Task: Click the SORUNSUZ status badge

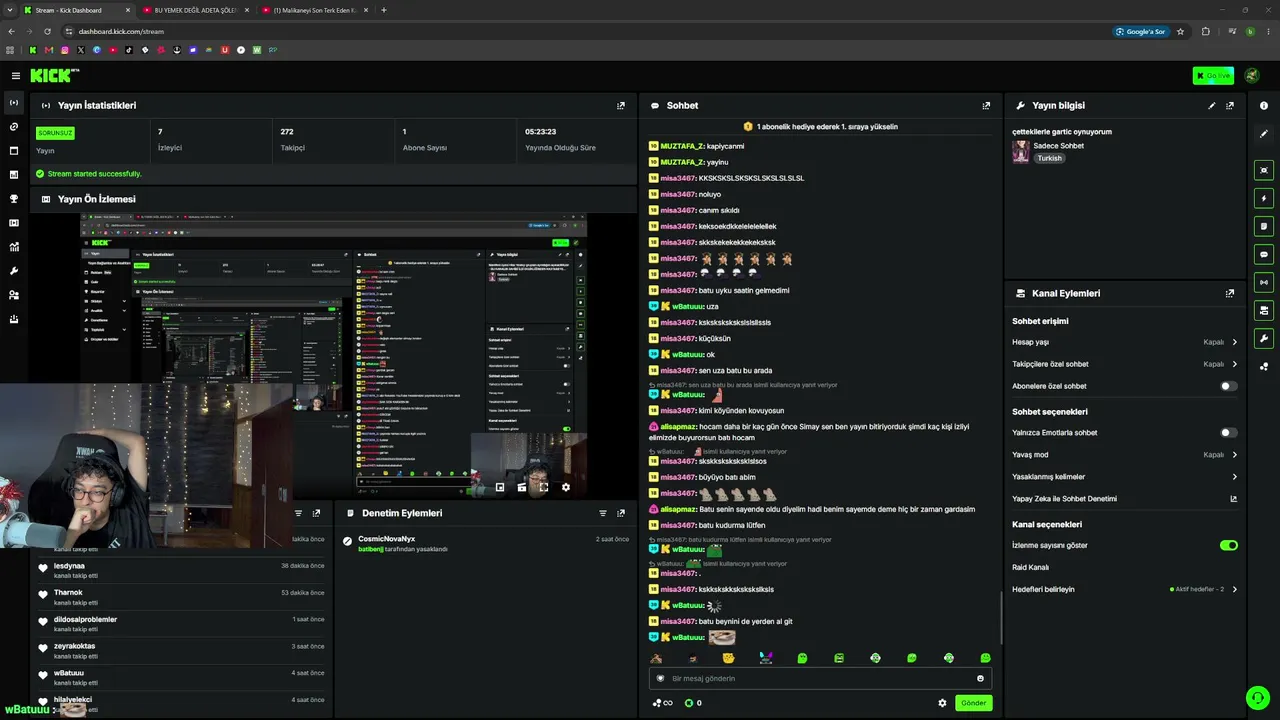Action: point(55,133)
